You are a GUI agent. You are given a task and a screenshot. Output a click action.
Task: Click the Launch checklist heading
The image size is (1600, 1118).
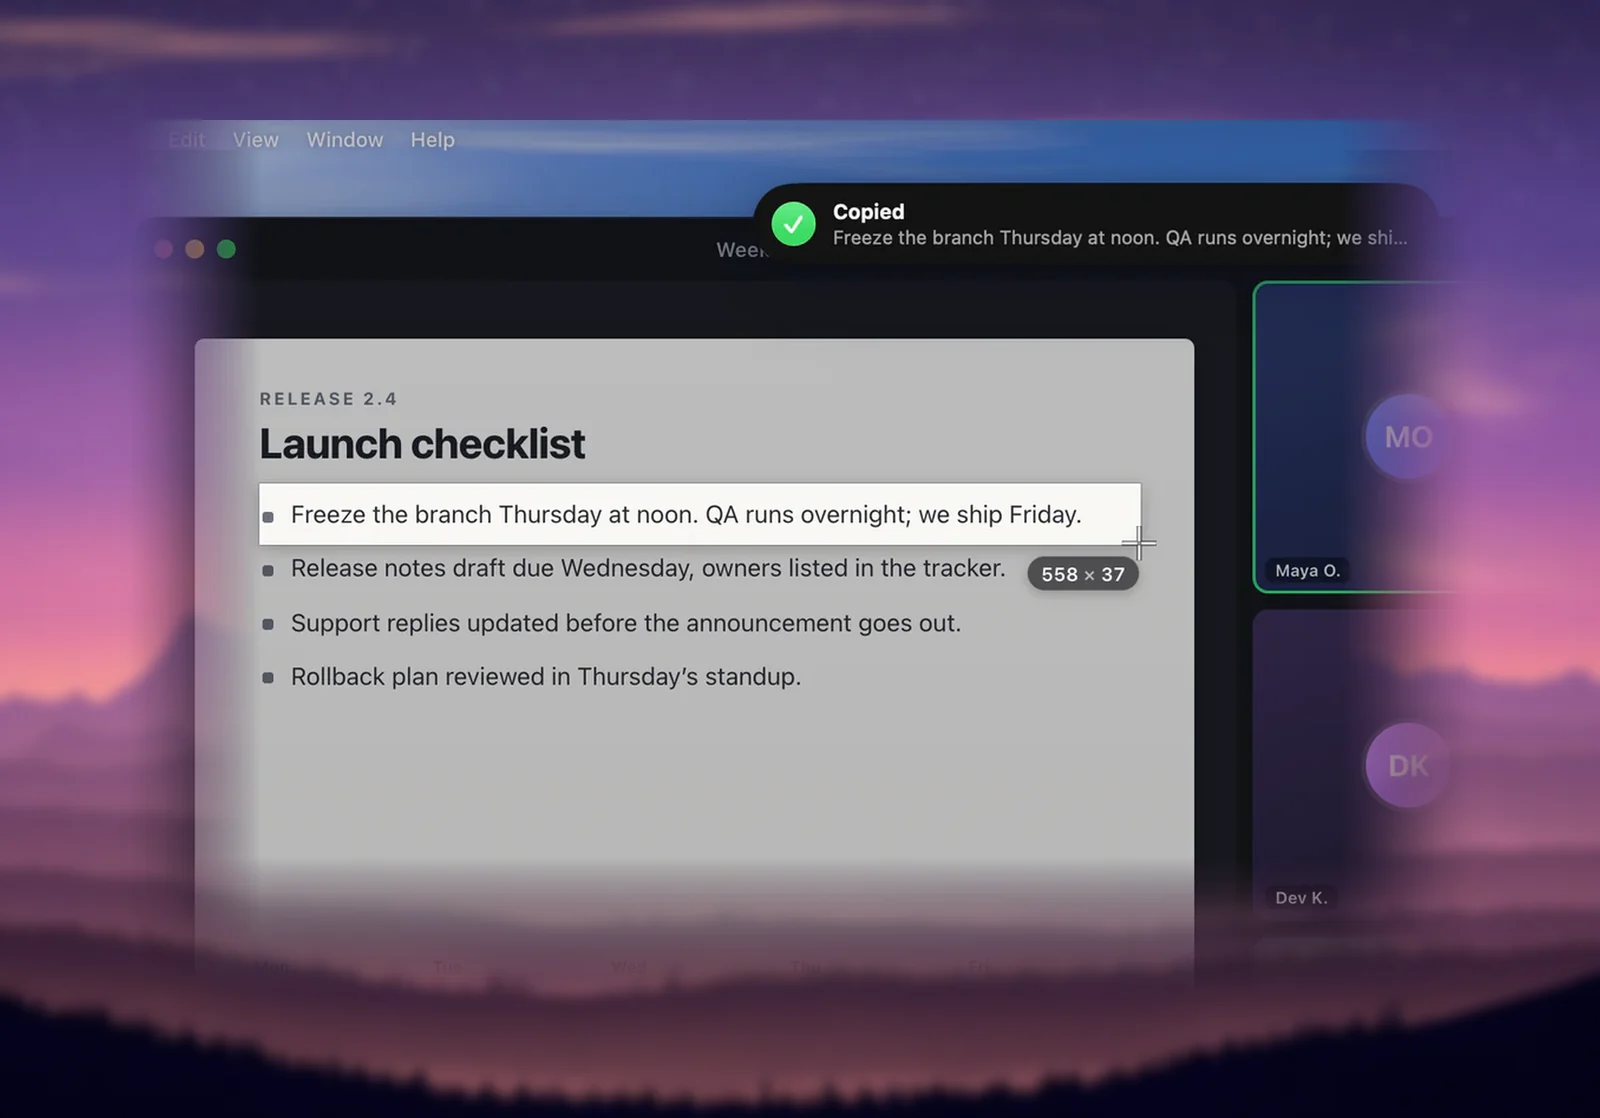click(x=422, y=444)
